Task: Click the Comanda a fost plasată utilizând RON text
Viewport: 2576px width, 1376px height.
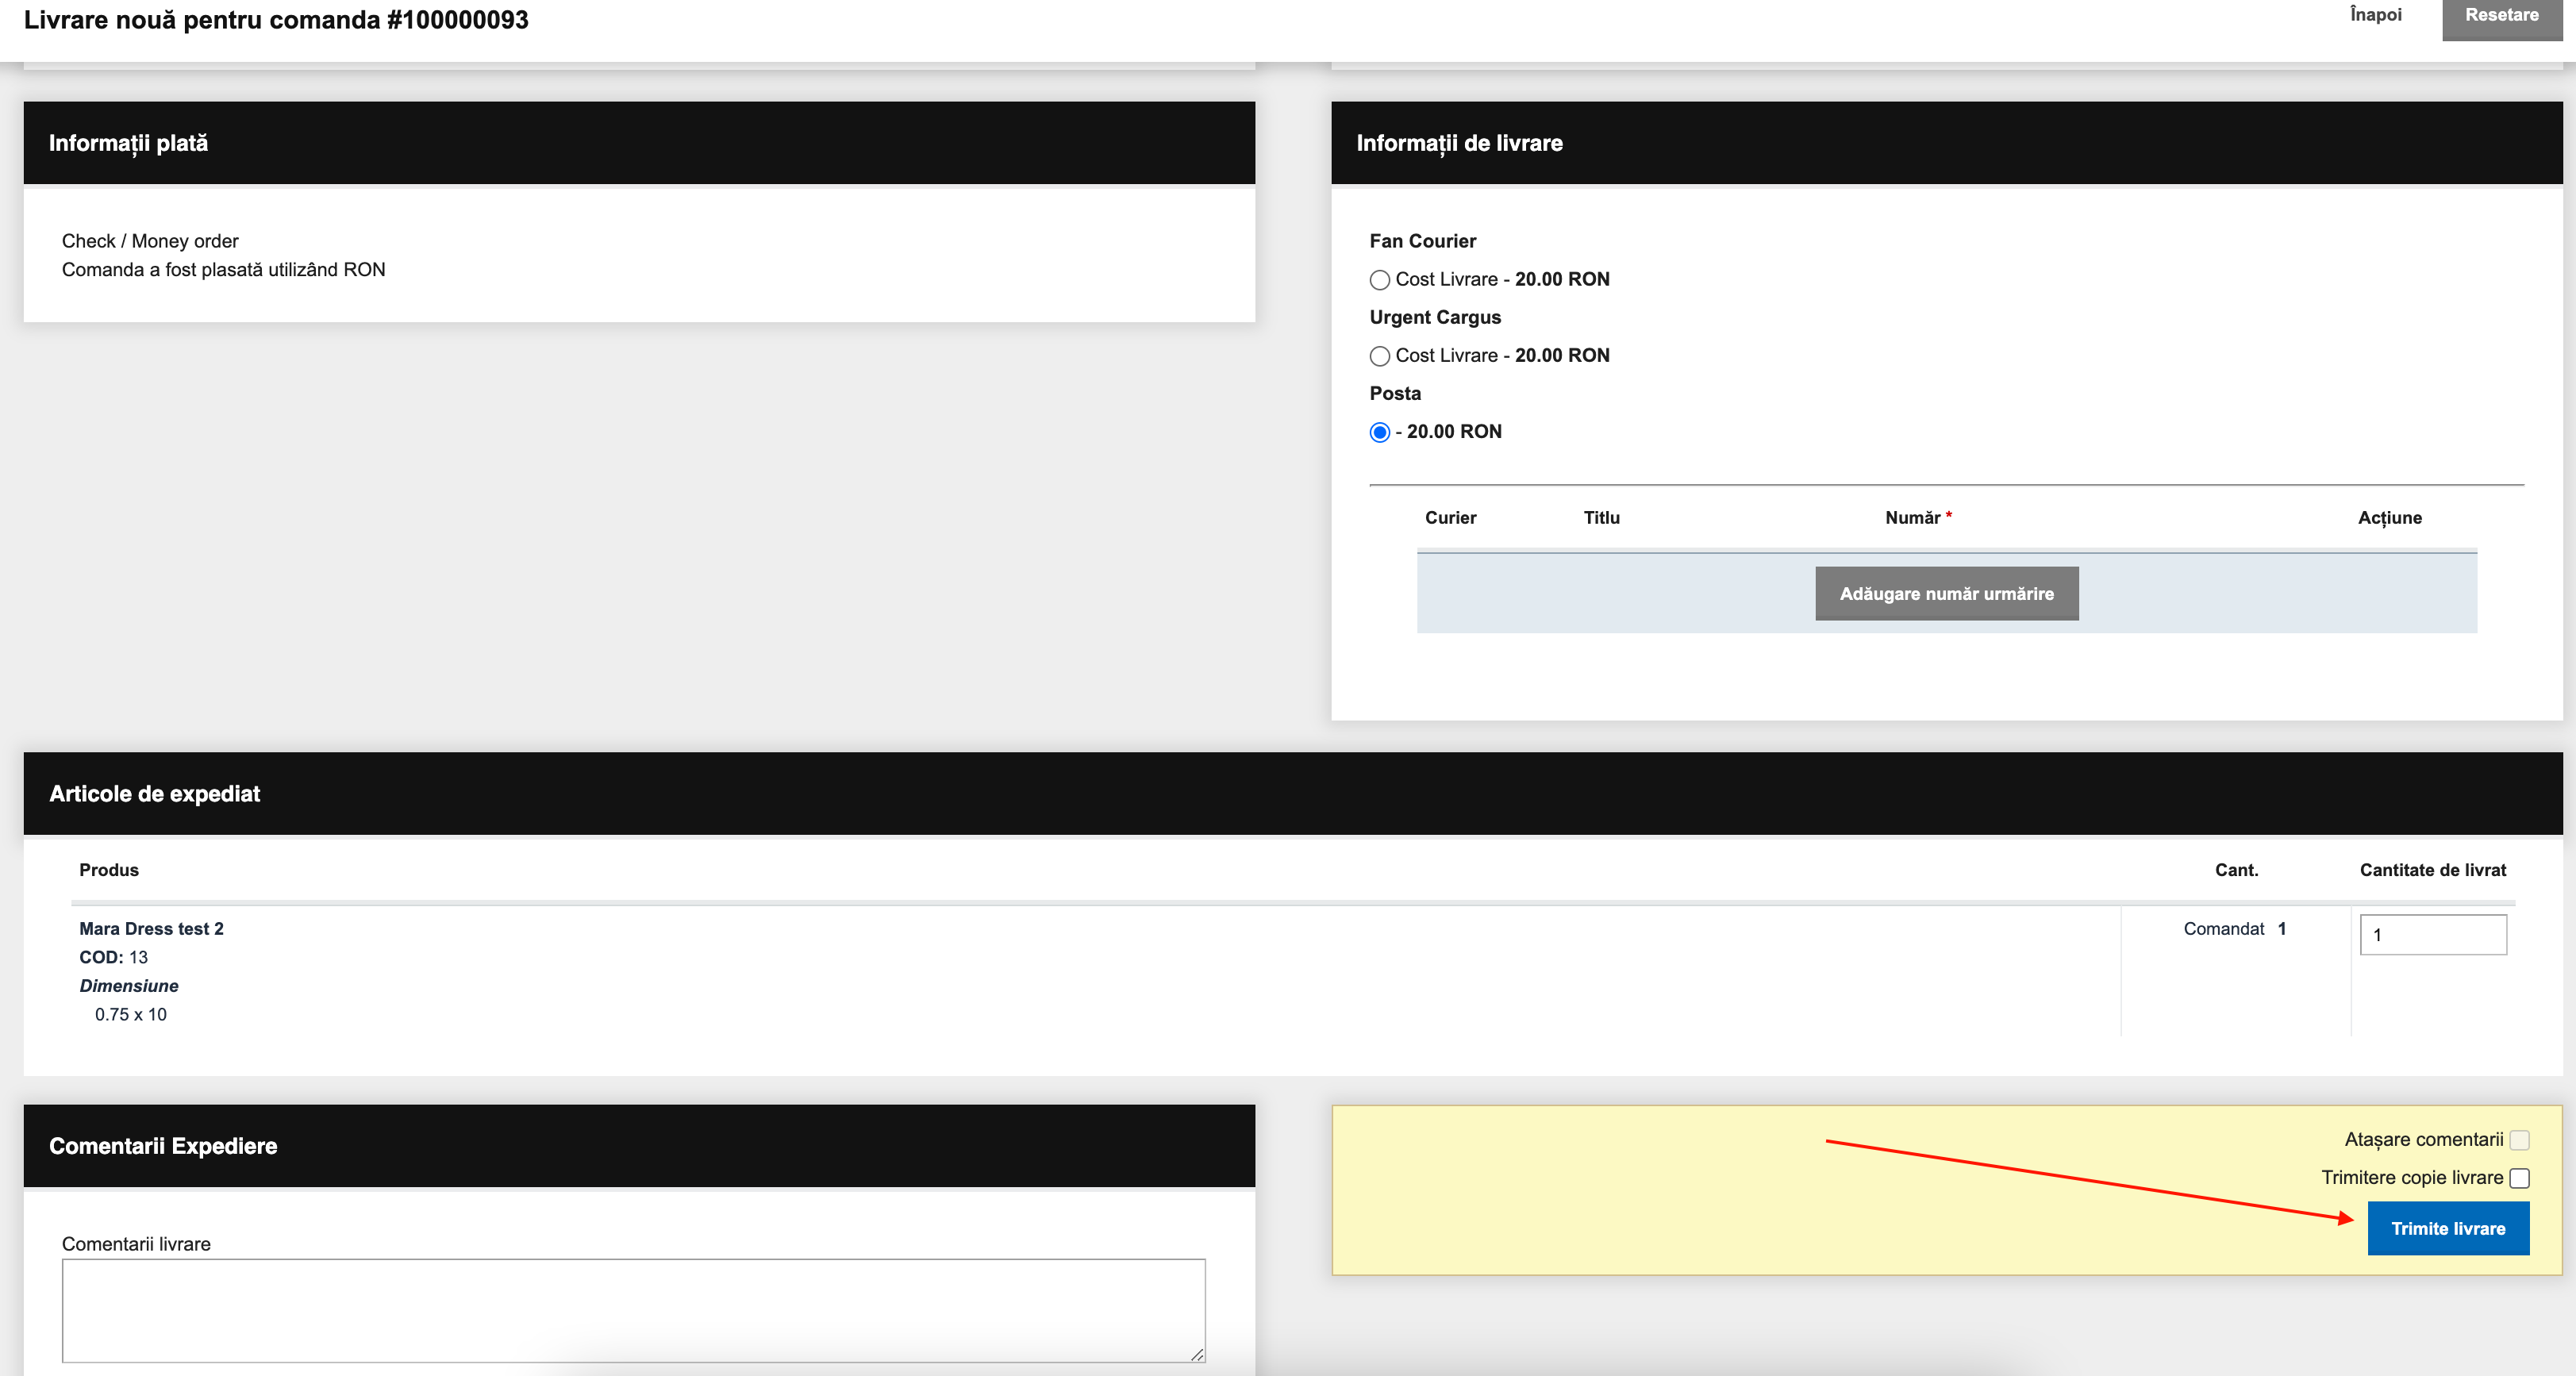Action: pyautogui.click(x=223, y=270)
